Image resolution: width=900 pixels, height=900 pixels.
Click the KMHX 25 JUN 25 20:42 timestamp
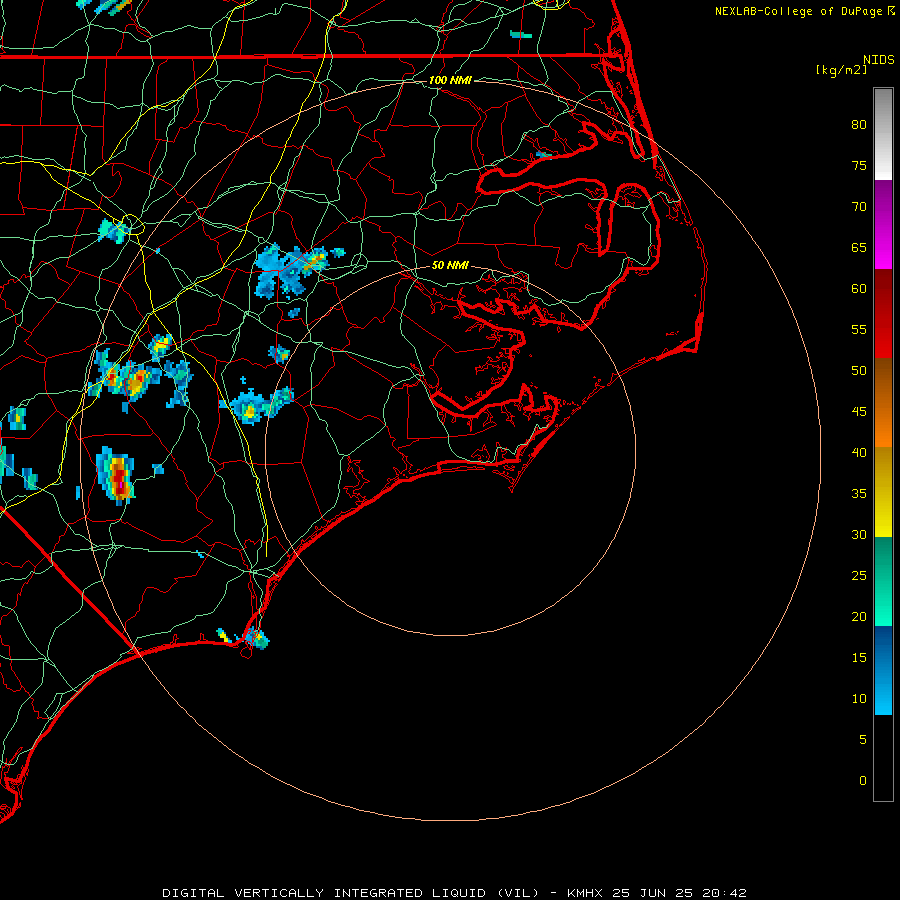(x=657, y=893)
